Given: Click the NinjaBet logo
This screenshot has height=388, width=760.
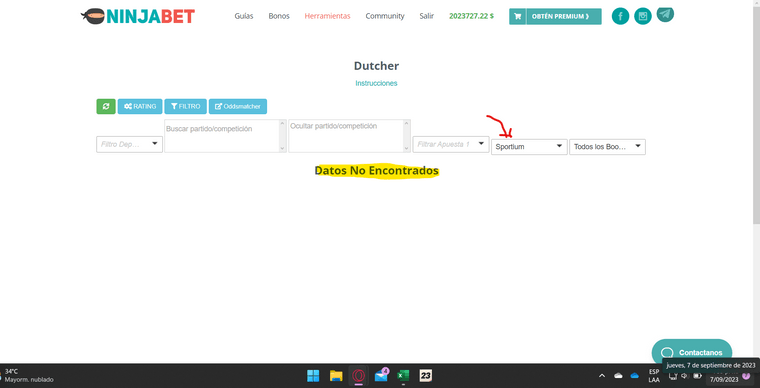Looking at the screenshot, I should pos(138,16).
